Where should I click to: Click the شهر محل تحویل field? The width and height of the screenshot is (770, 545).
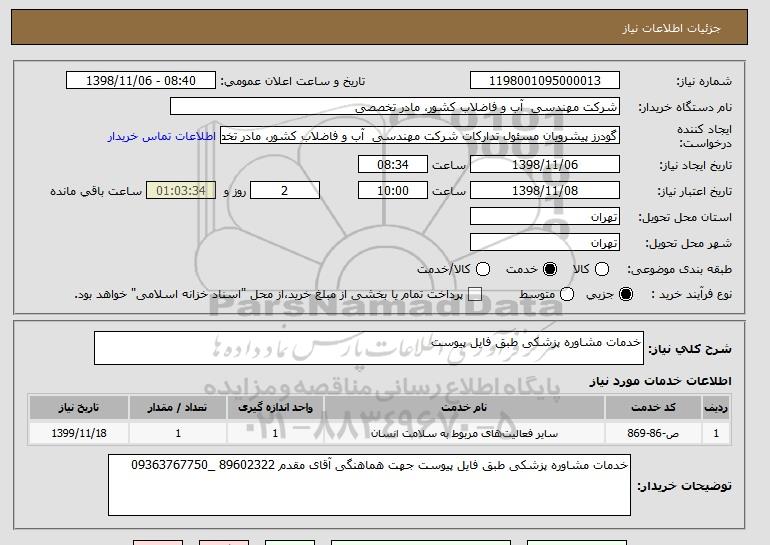(x=545, y=243)
